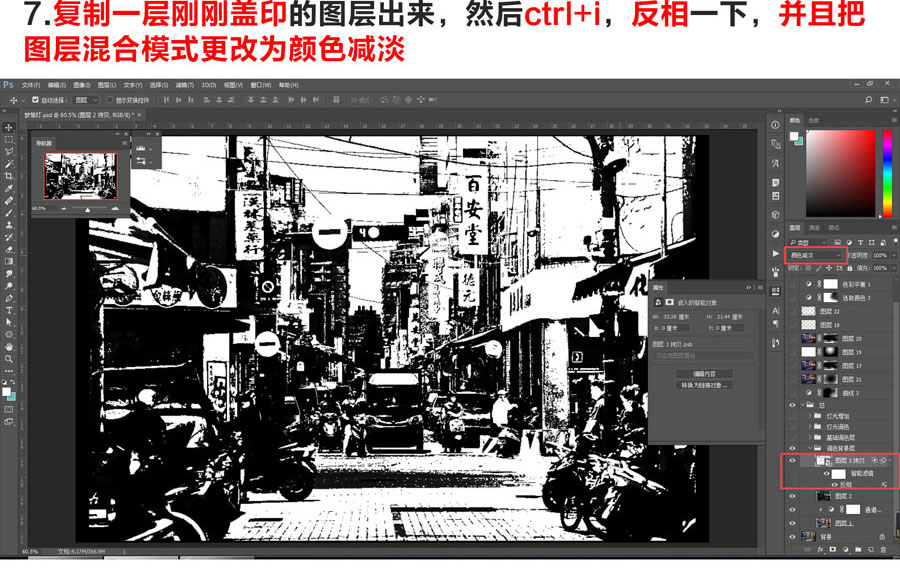900x568 pixels.
Task: Toggle visibility of 反相 smart filter
Action: point(835,485)
